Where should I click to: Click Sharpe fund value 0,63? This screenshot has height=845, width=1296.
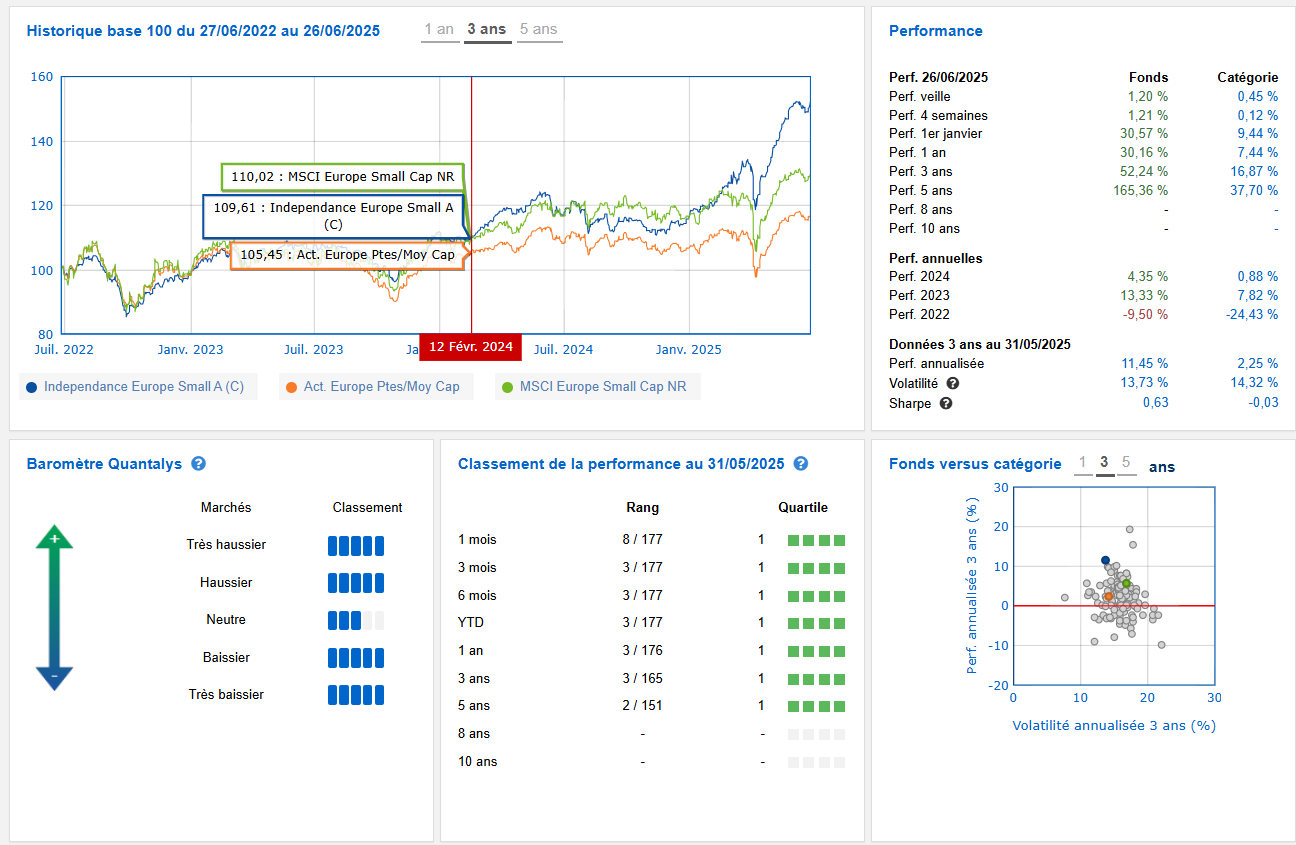tap(1156, 403)
